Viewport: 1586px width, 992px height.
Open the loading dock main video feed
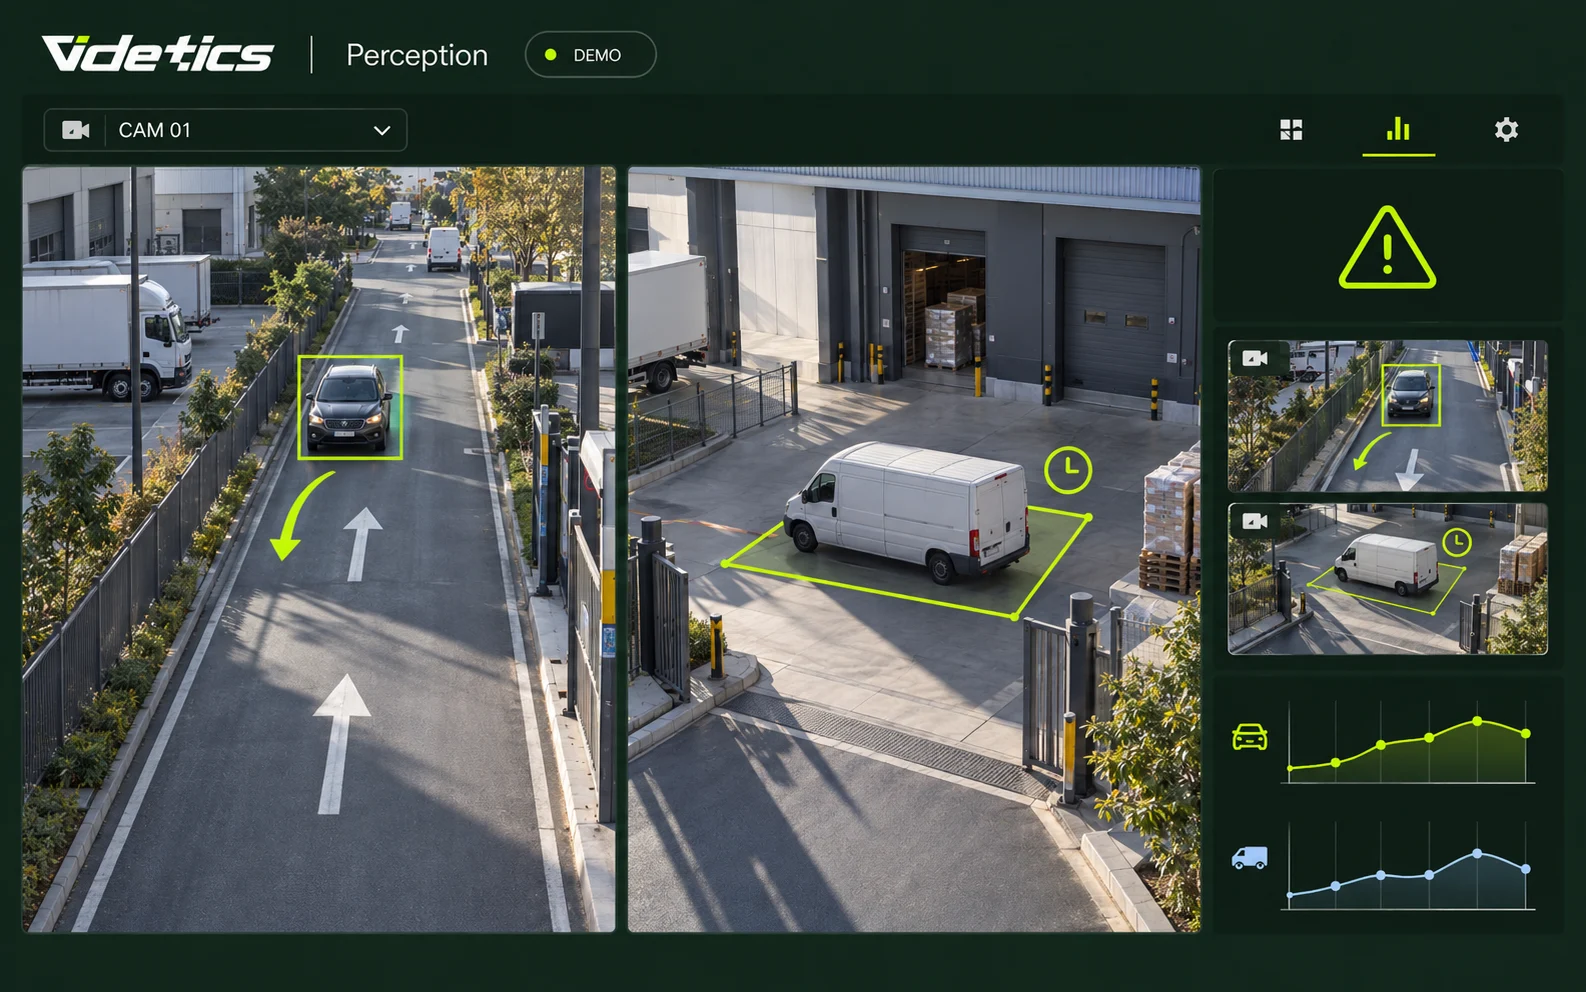point(914,549)
